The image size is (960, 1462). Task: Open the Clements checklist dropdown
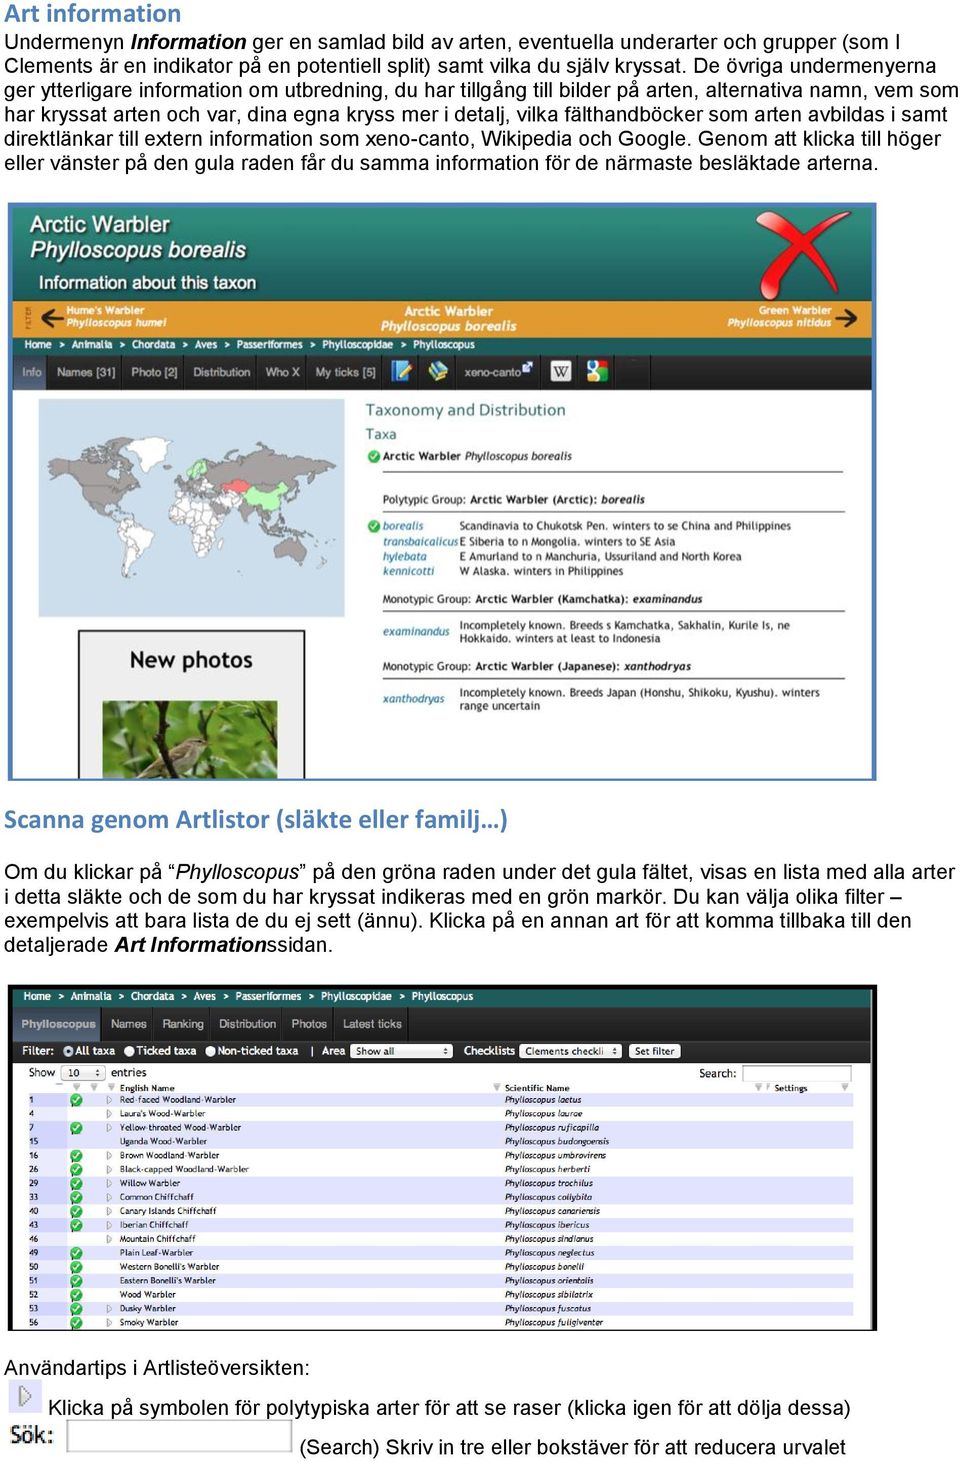click(570, 1051)
